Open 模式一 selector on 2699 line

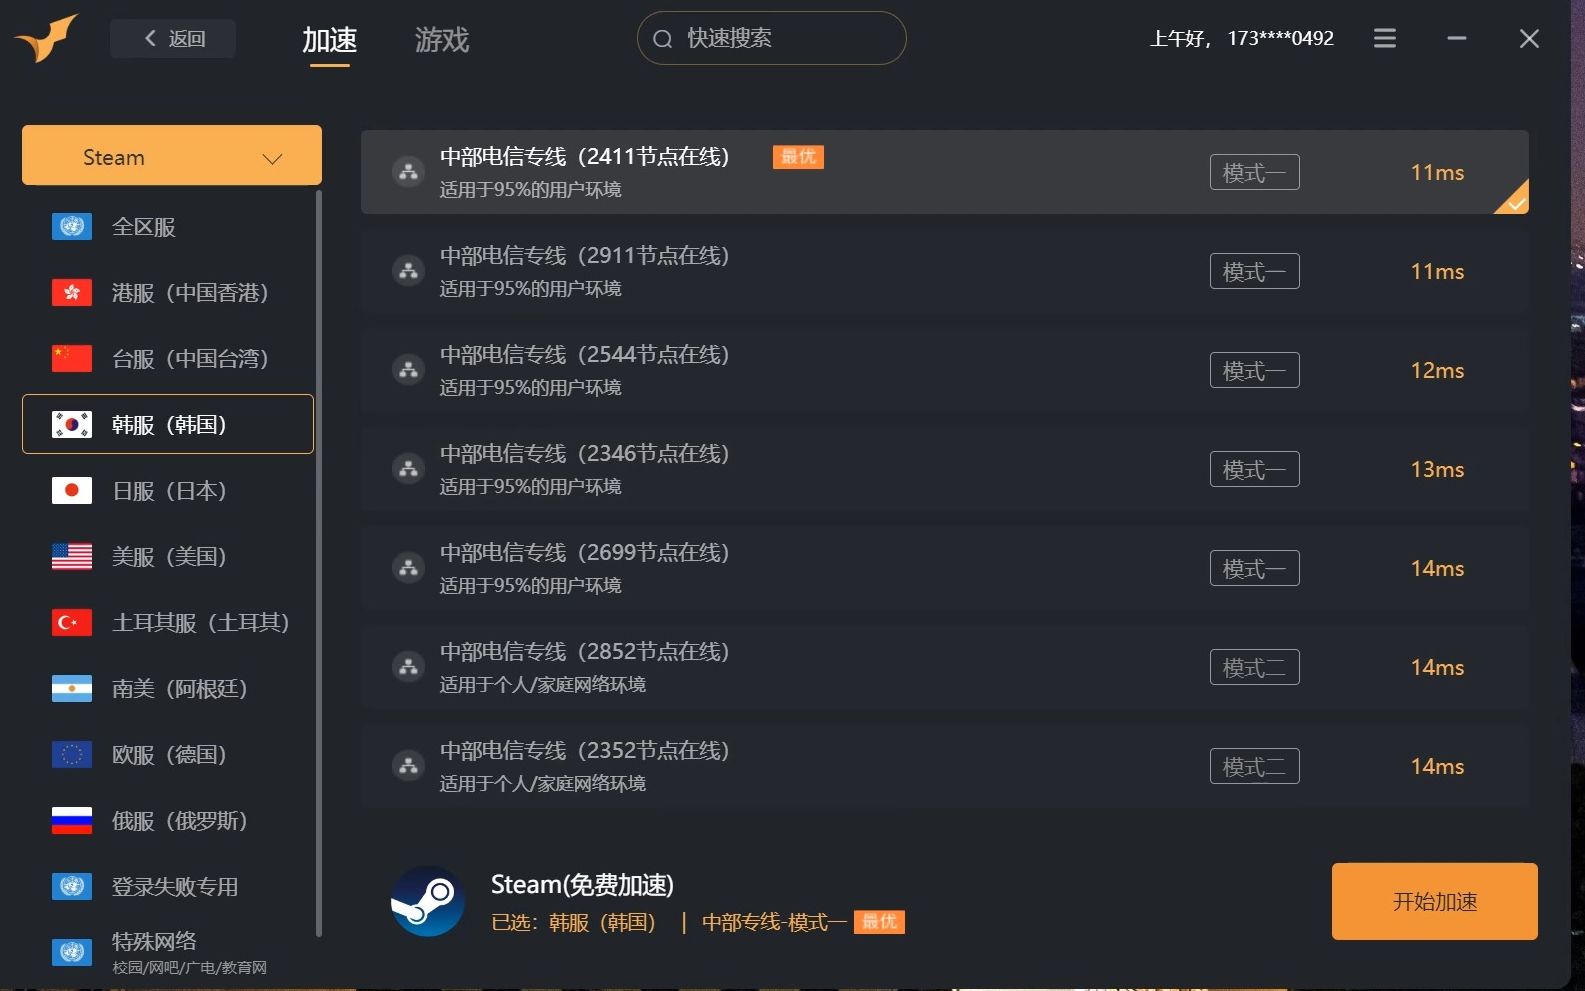1254,568
